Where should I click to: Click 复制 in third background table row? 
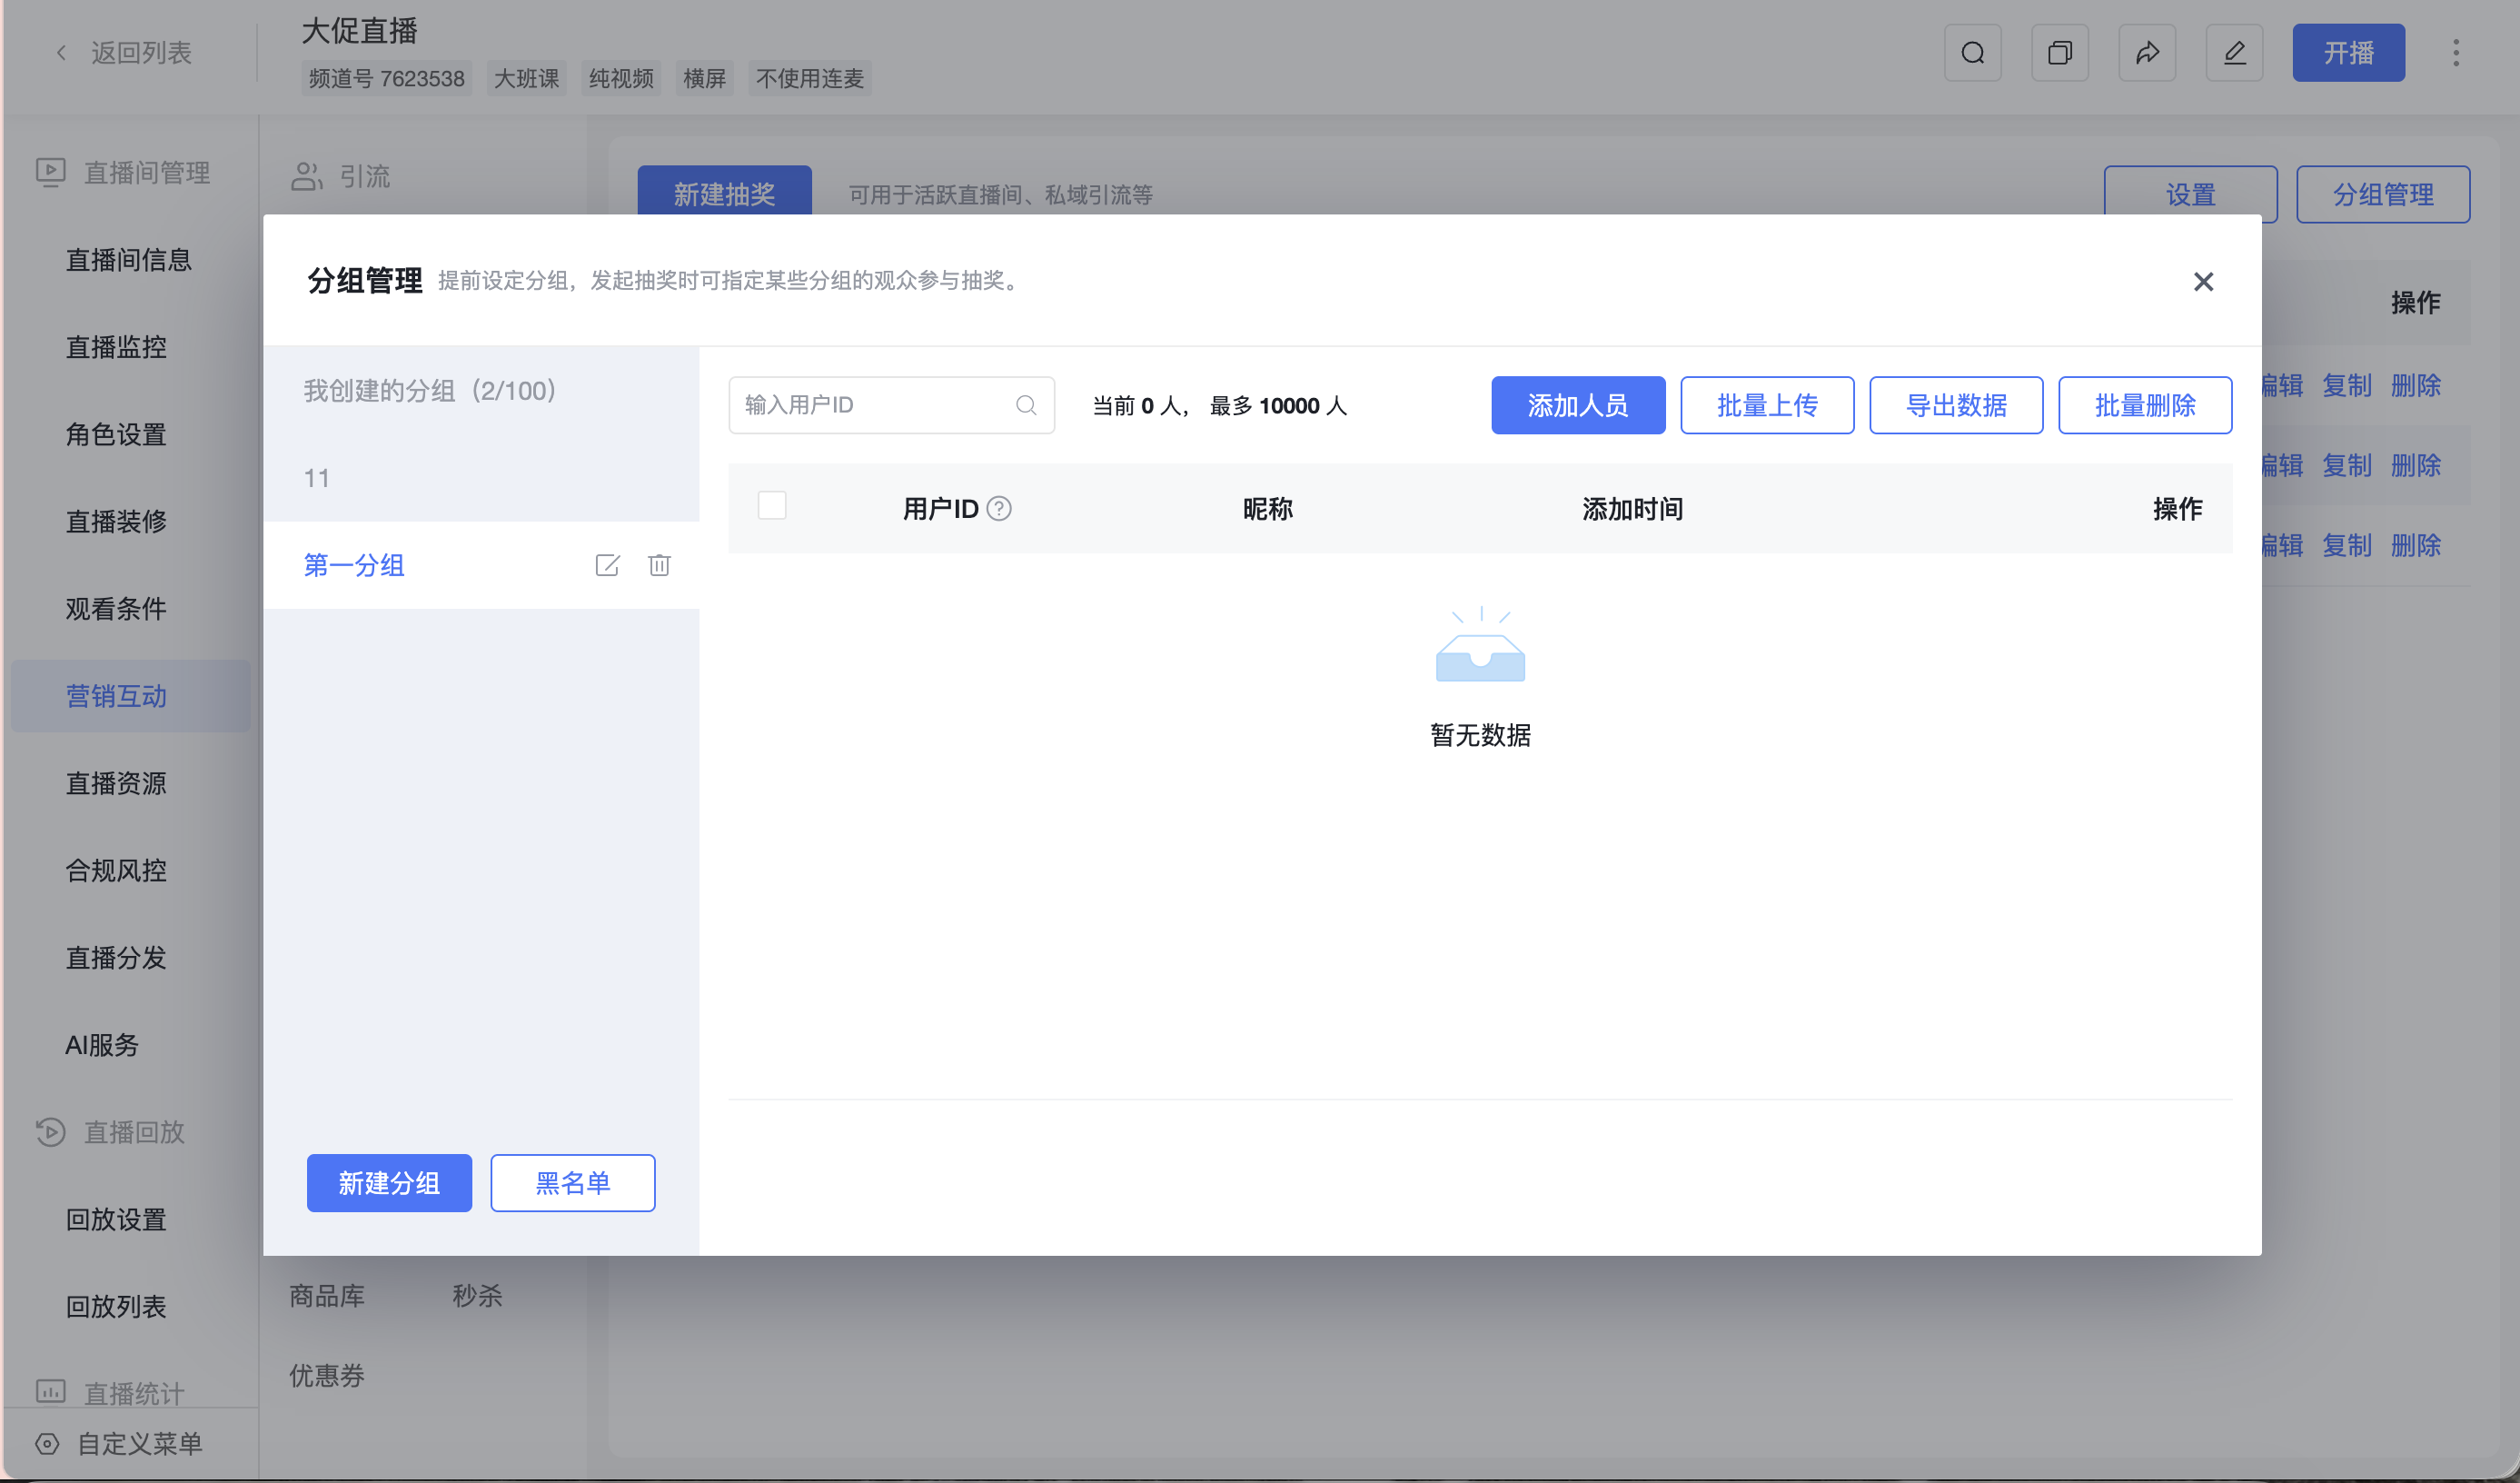[2347, 546]
